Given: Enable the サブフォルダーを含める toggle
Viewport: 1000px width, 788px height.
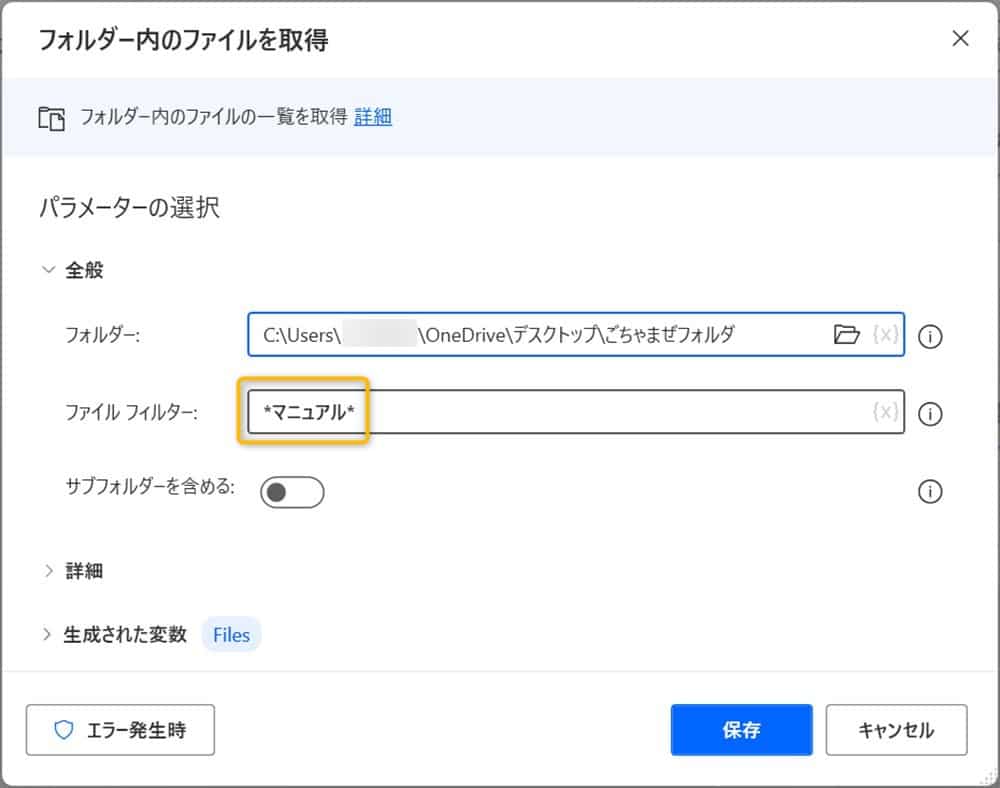Looking at the screenshot, I should coord(292,491).
